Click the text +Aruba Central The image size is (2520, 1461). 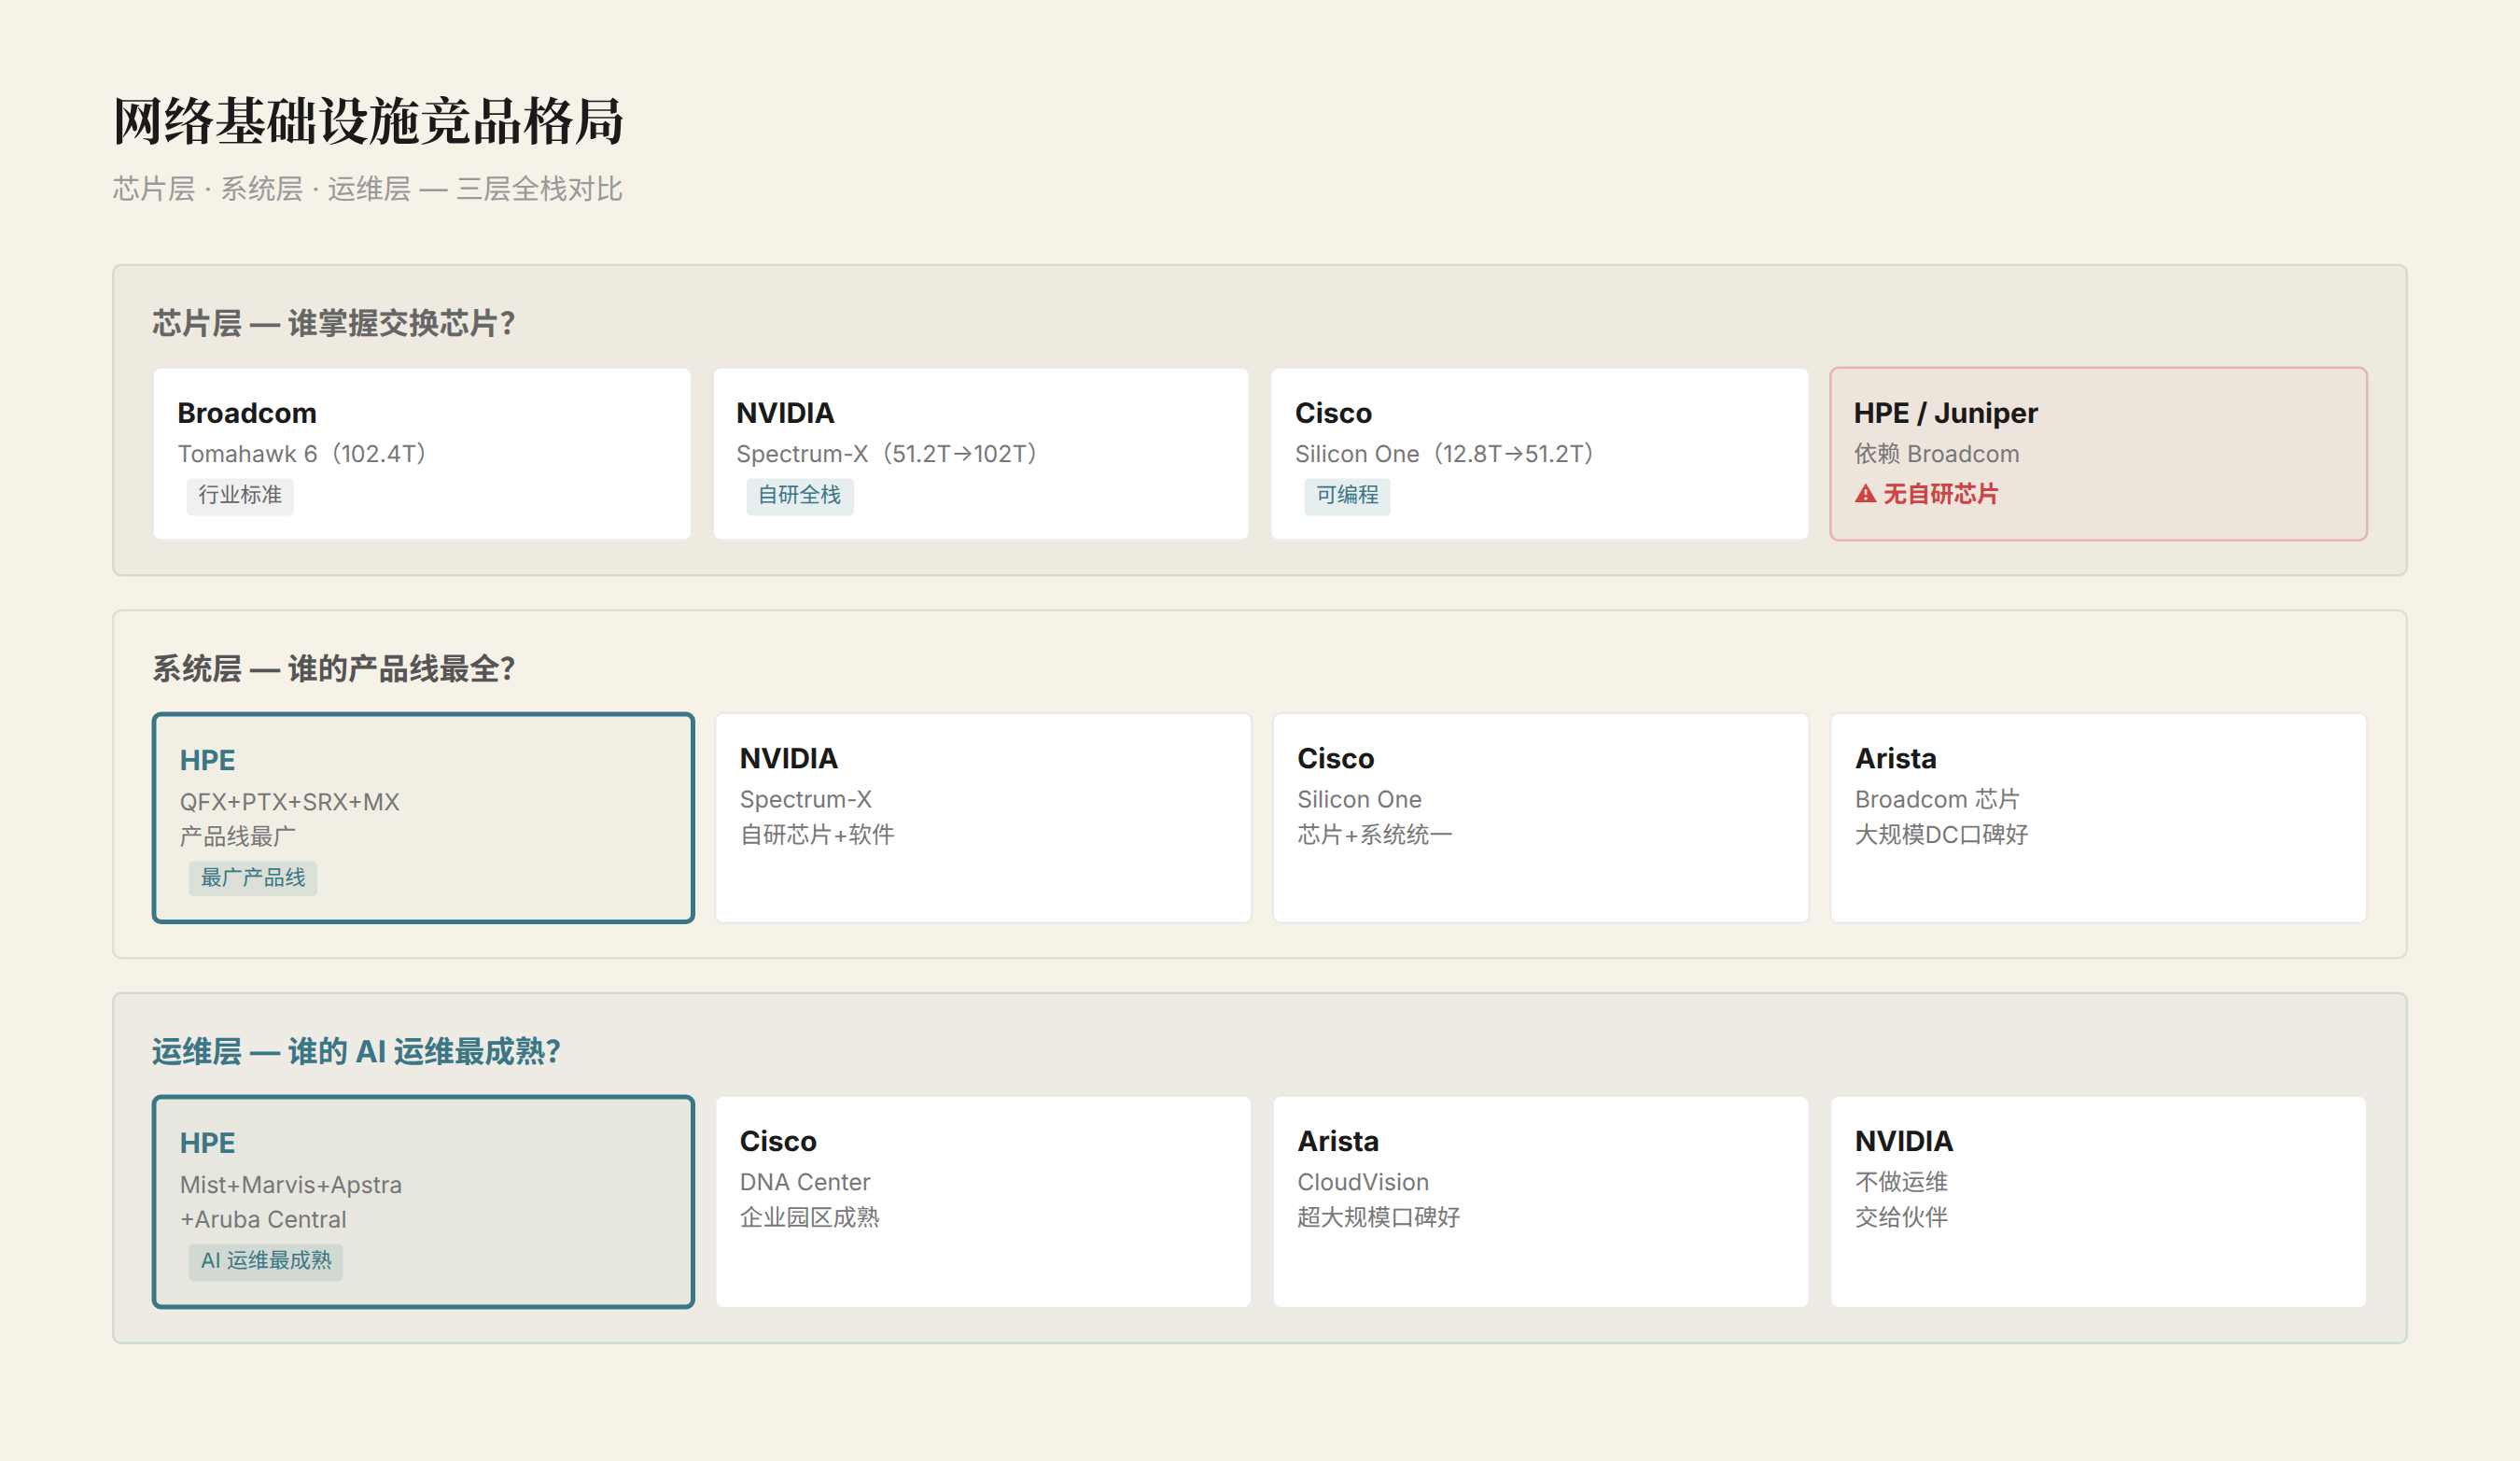pyautogui.click(x=262, y=1219)
